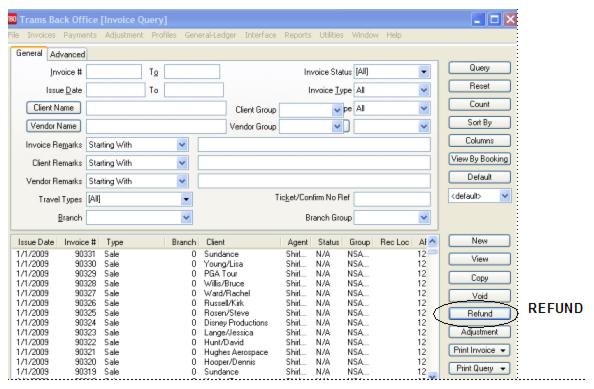Select invoice 90330 Young/Lisa row
The width and height of the screenshot is (594, 389).
coord(221,264)
